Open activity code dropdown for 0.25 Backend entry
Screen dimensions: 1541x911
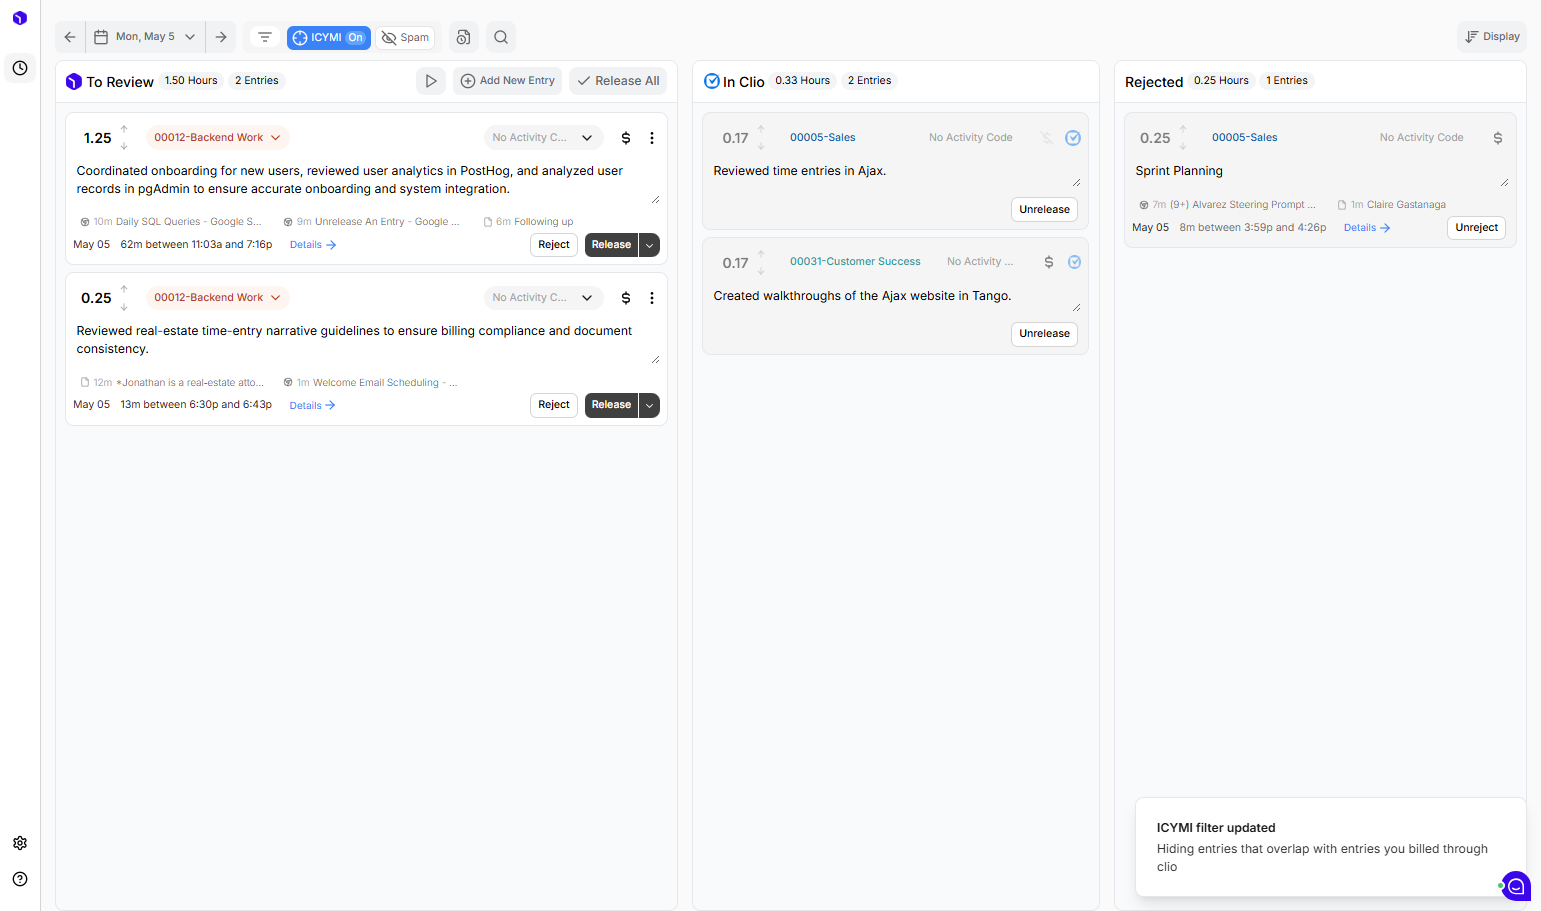coord(543,298)
